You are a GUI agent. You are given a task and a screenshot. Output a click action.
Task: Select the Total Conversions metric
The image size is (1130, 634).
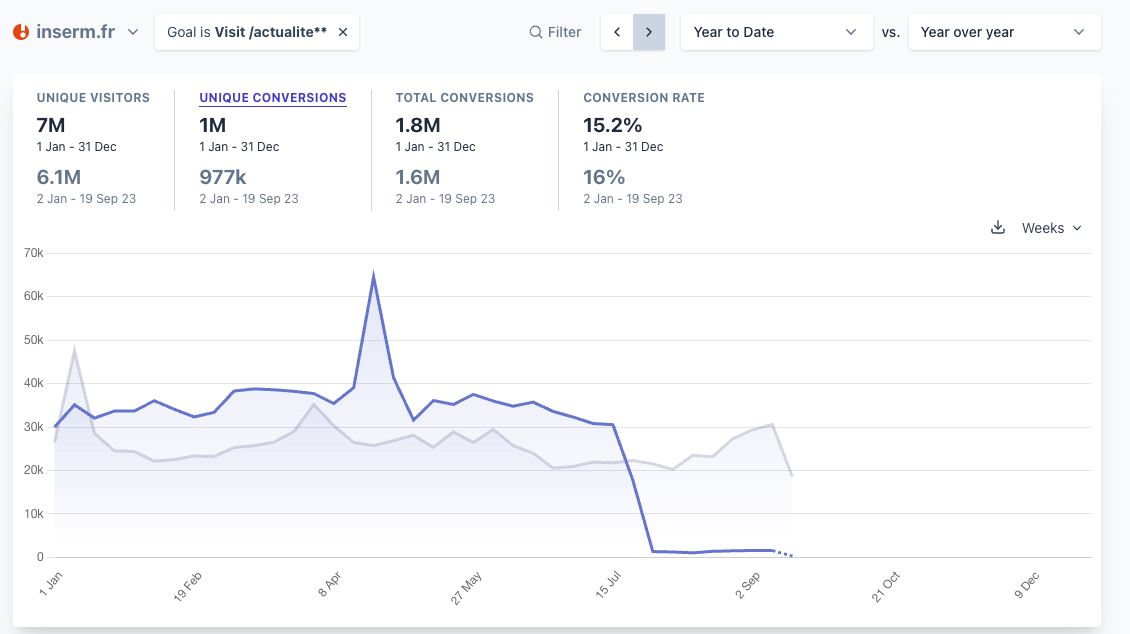pos(464,98)
